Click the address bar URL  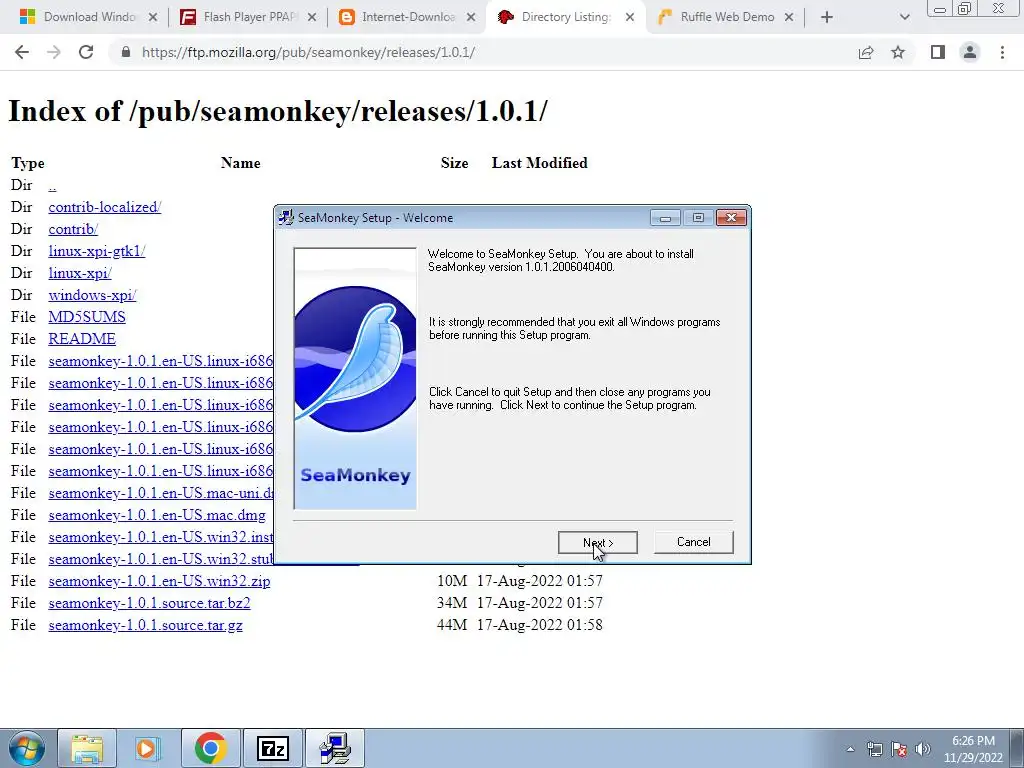coord(308,52)
